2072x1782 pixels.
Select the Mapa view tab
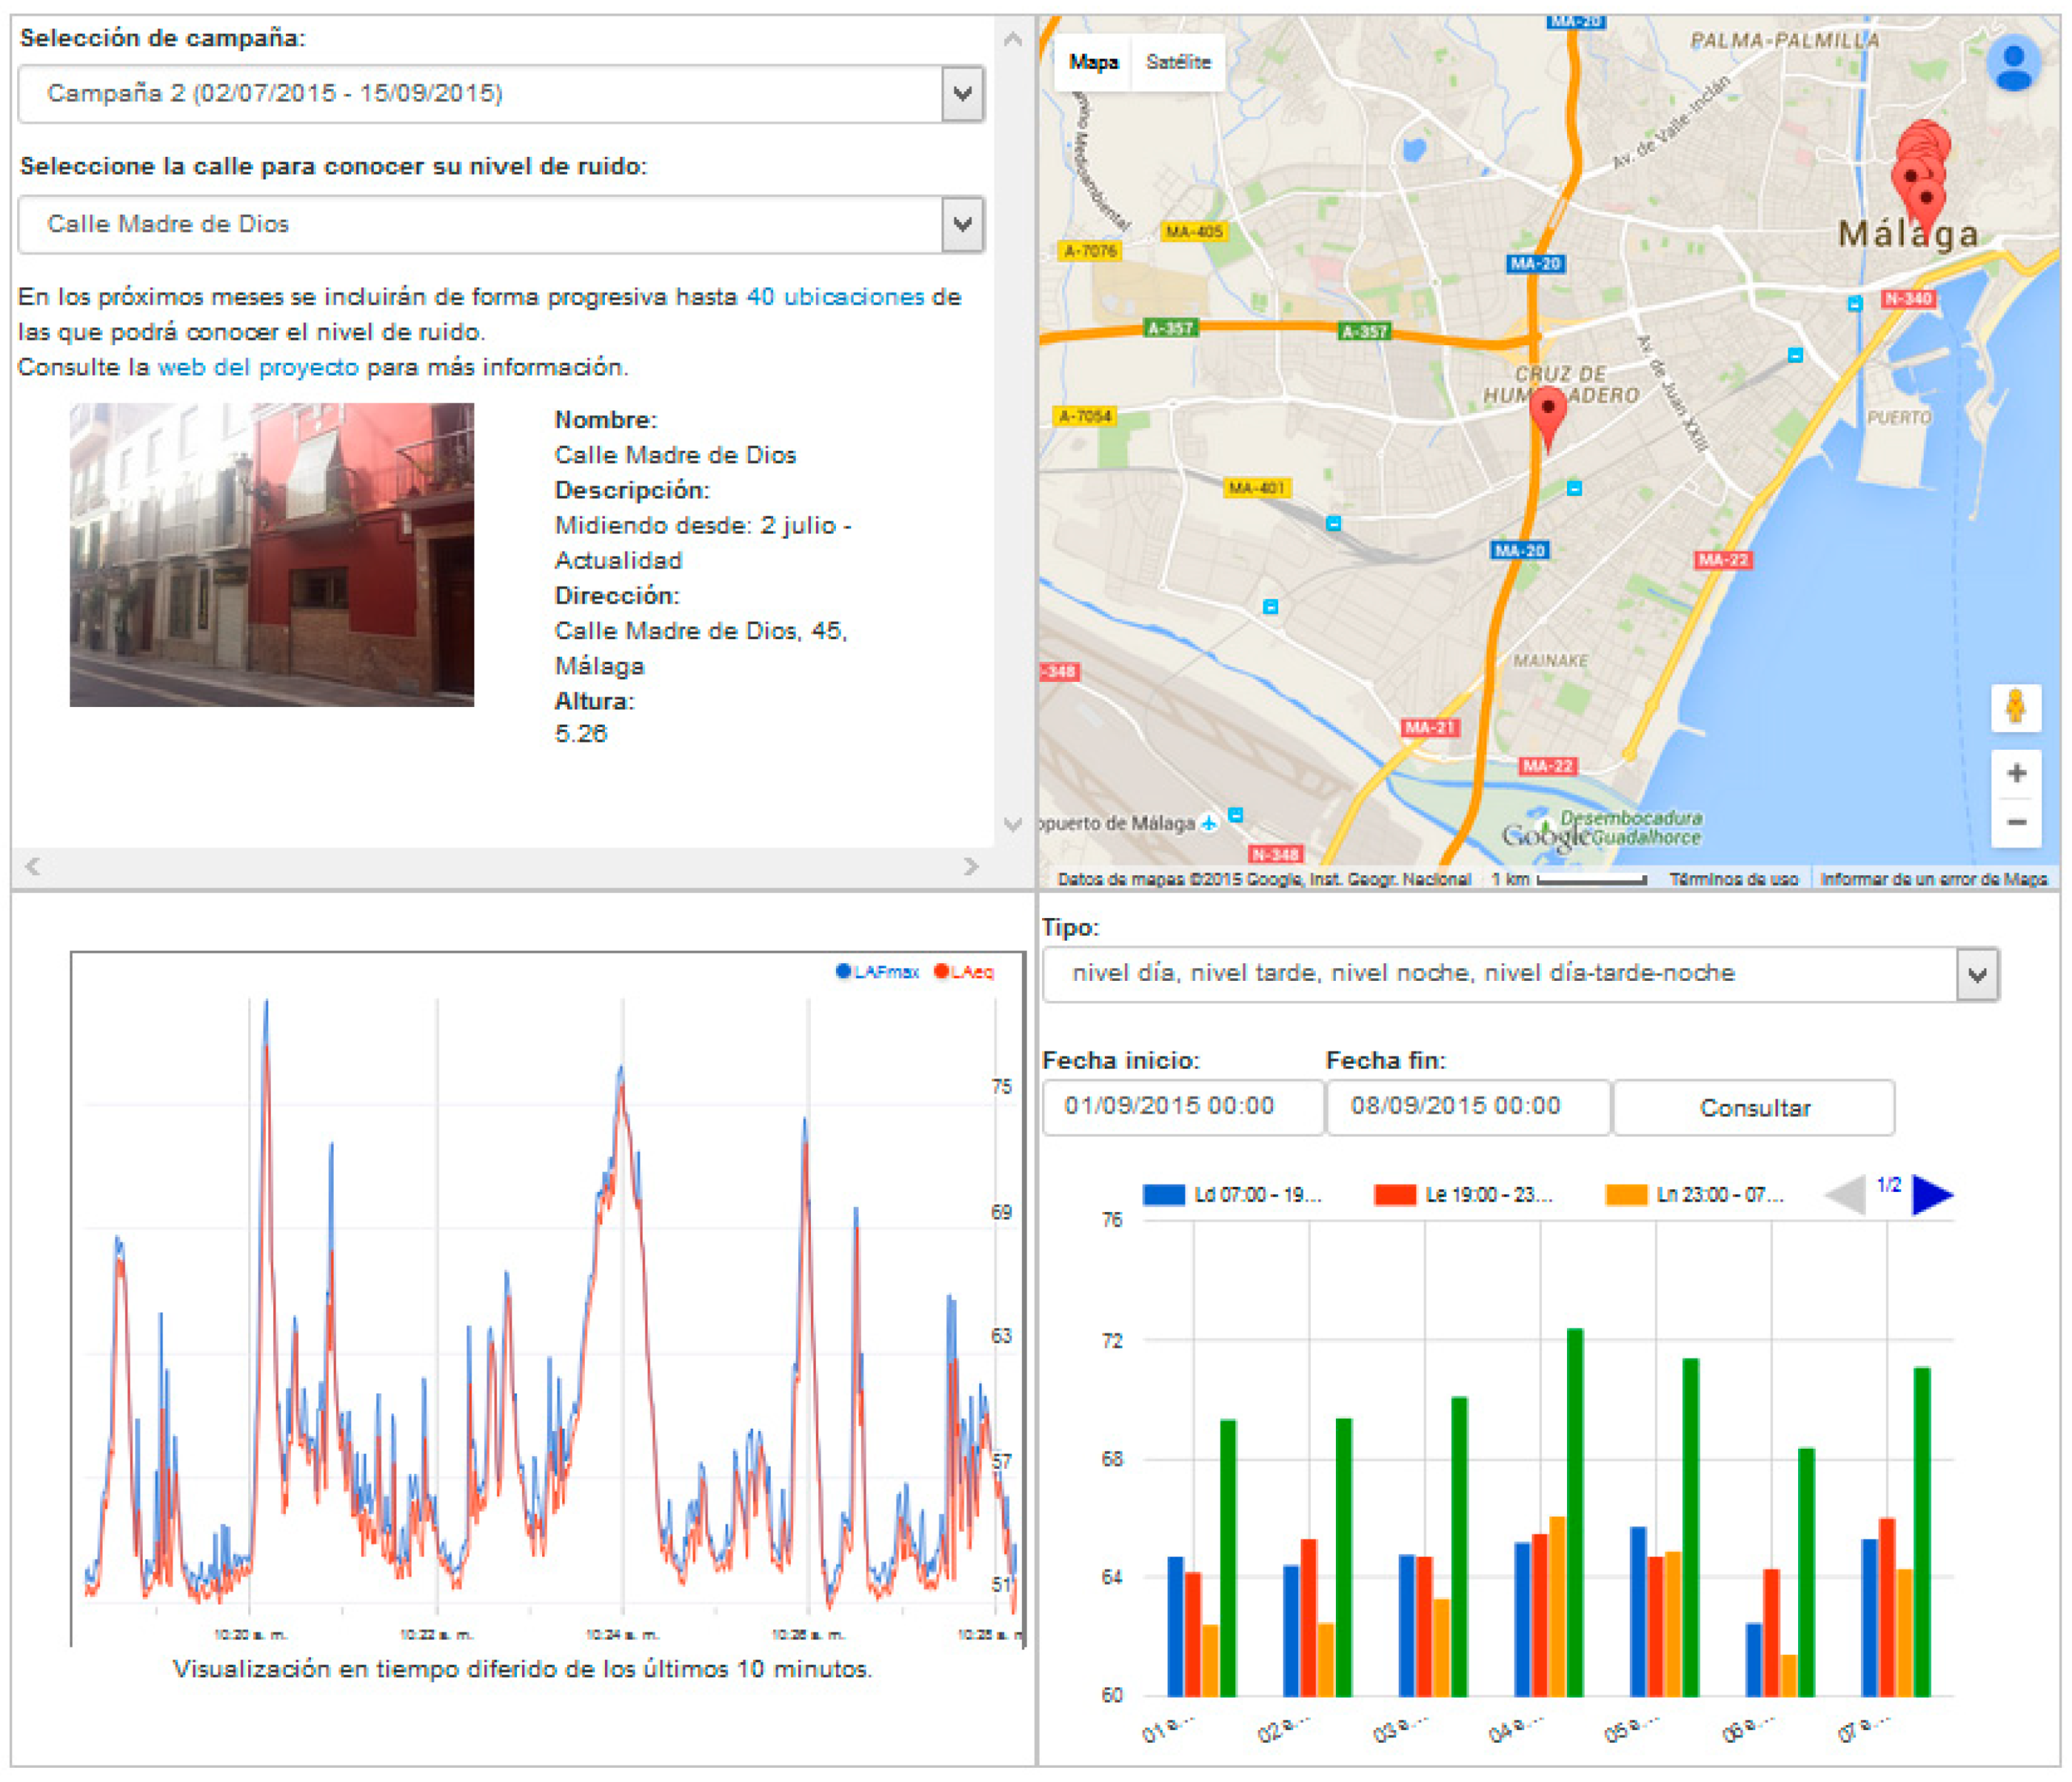[1093, 62]
